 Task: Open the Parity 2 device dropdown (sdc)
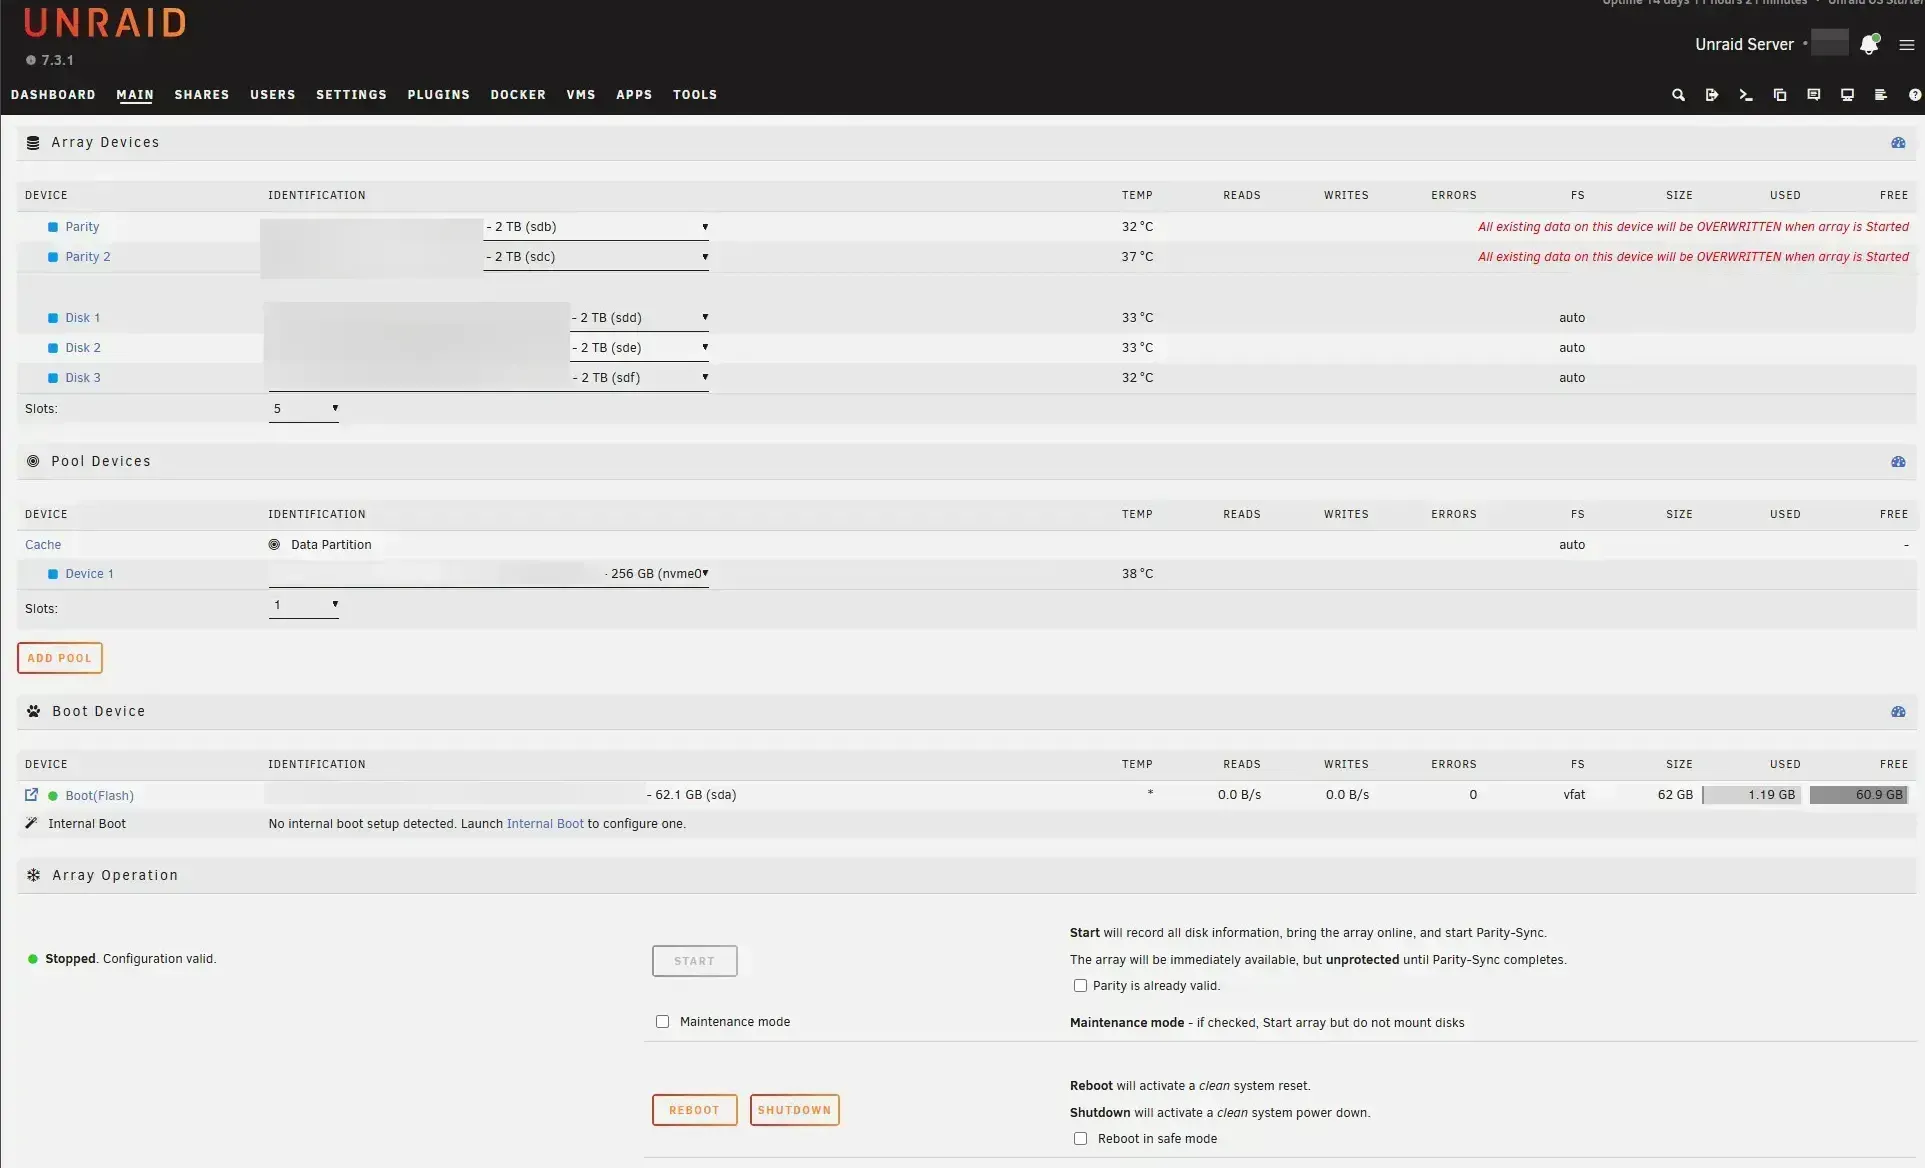(596, 257)
